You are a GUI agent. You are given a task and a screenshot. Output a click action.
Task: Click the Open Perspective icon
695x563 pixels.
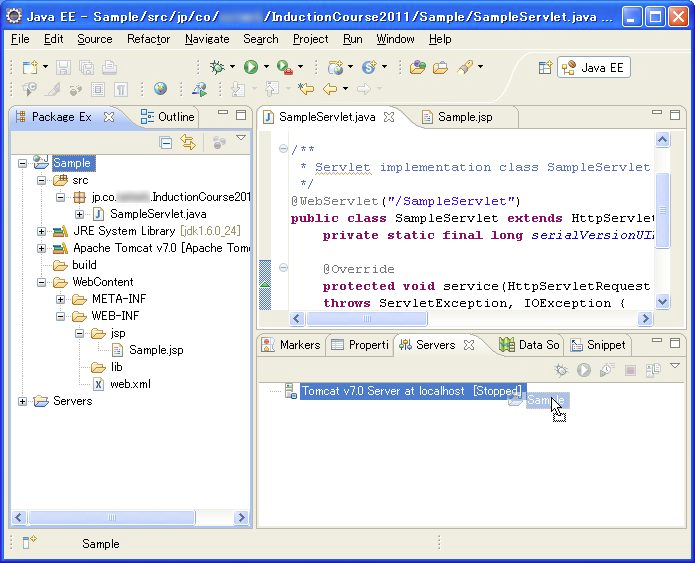point(545,67)
